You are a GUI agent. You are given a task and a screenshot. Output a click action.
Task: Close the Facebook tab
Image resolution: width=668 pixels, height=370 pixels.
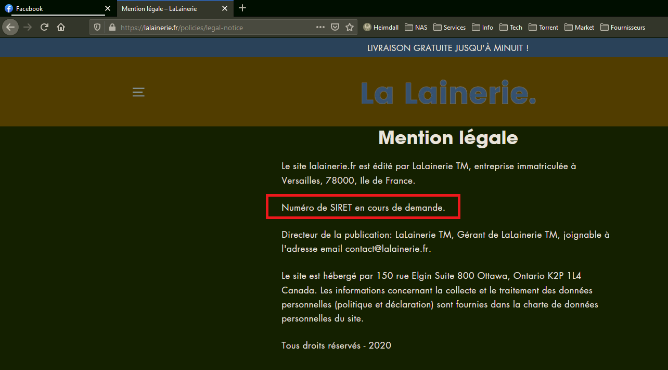pyautogui.click(x=107, y=9)
